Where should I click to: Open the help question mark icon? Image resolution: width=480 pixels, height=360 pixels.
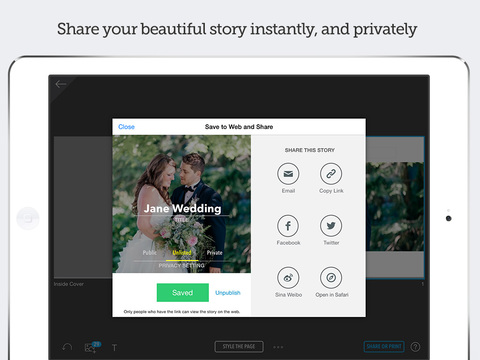point(415,347)
